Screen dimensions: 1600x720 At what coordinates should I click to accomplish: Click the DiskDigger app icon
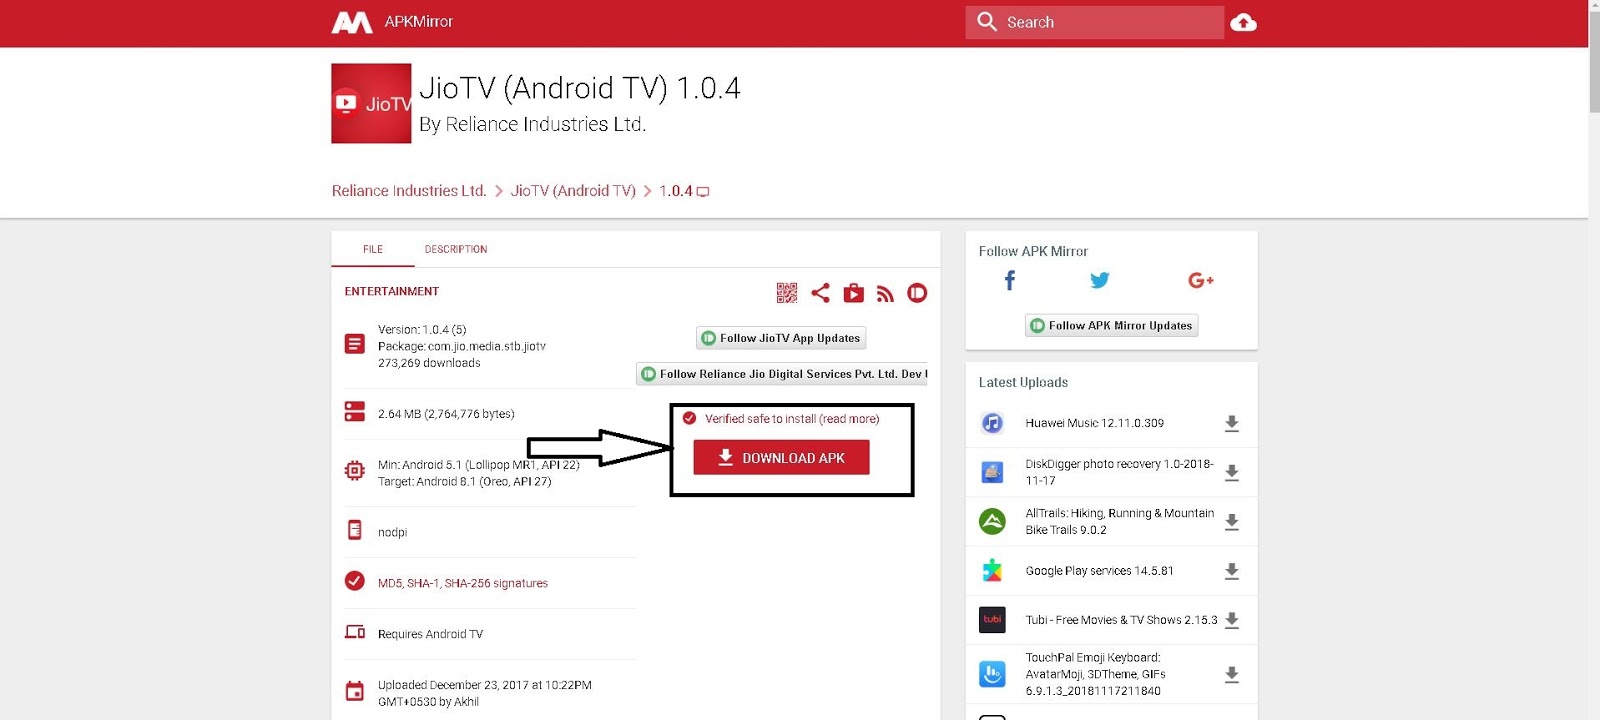click(x=992, y=472)
